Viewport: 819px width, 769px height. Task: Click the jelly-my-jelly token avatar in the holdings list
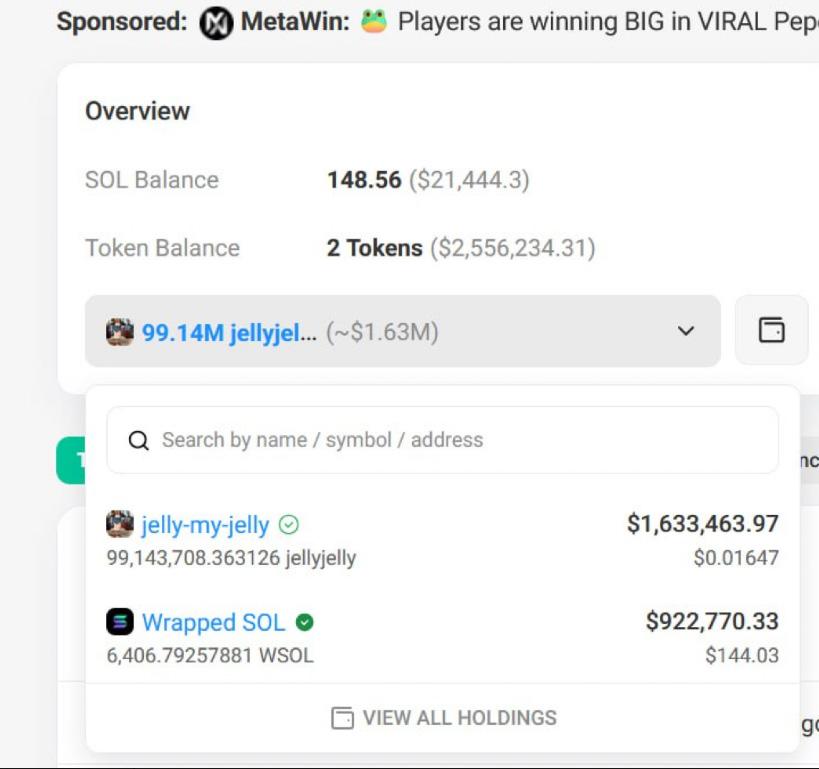(x=120, y=524)
